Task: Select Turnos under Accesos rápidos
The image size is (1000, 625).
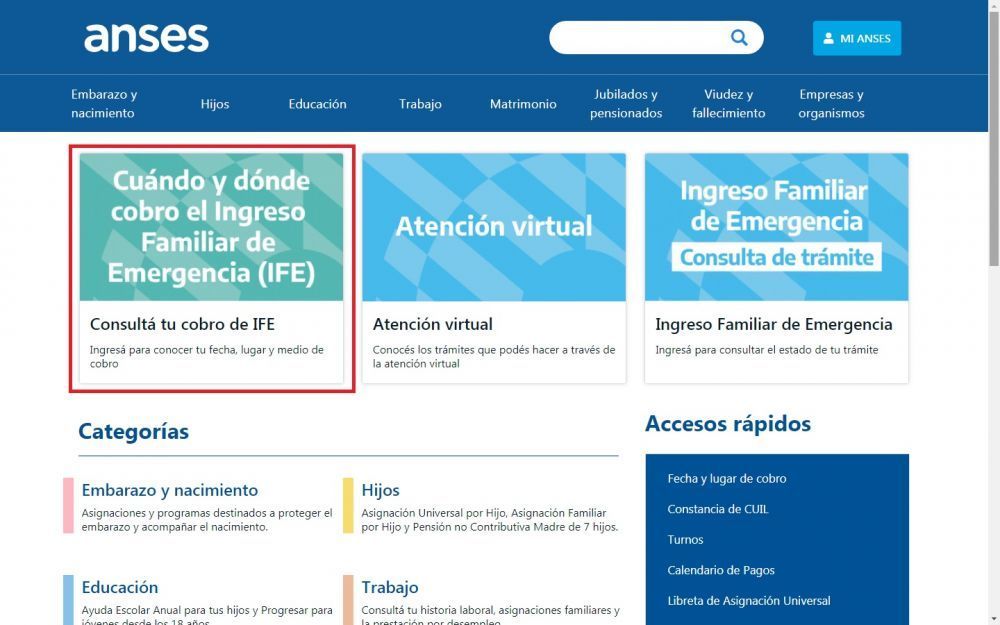Action: click(x=685, y=539)
